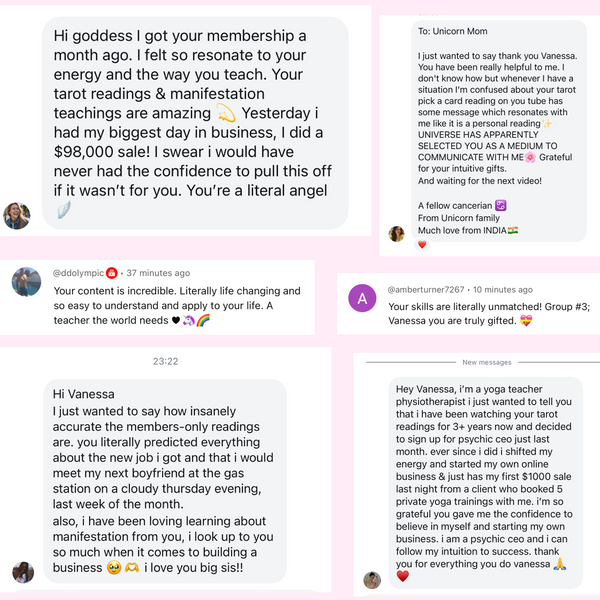Image resolution: width=600 pixels, height=600 pixels.
Task: Click the 23:22 timestamp above Hi Vanessa message
Action: coord(166,361)
